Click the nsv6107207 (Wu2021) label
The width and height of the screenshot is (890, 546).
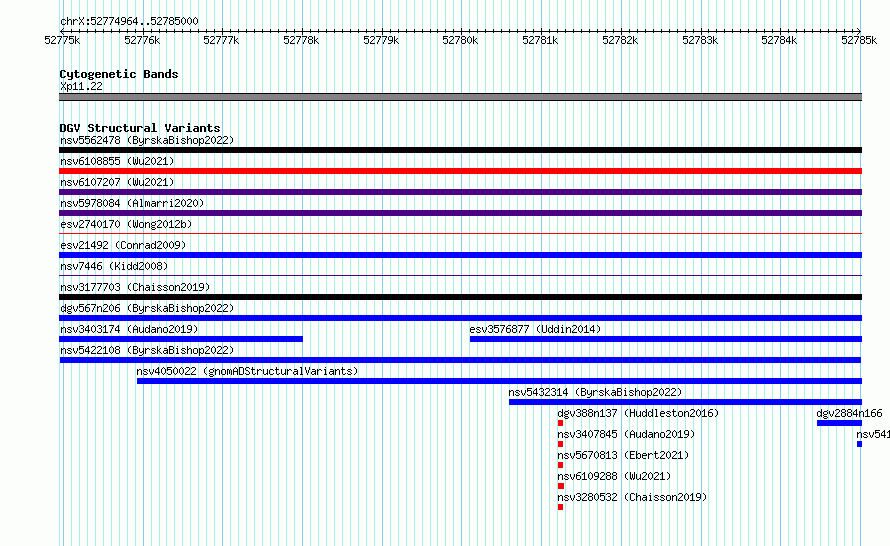point(117,182)
